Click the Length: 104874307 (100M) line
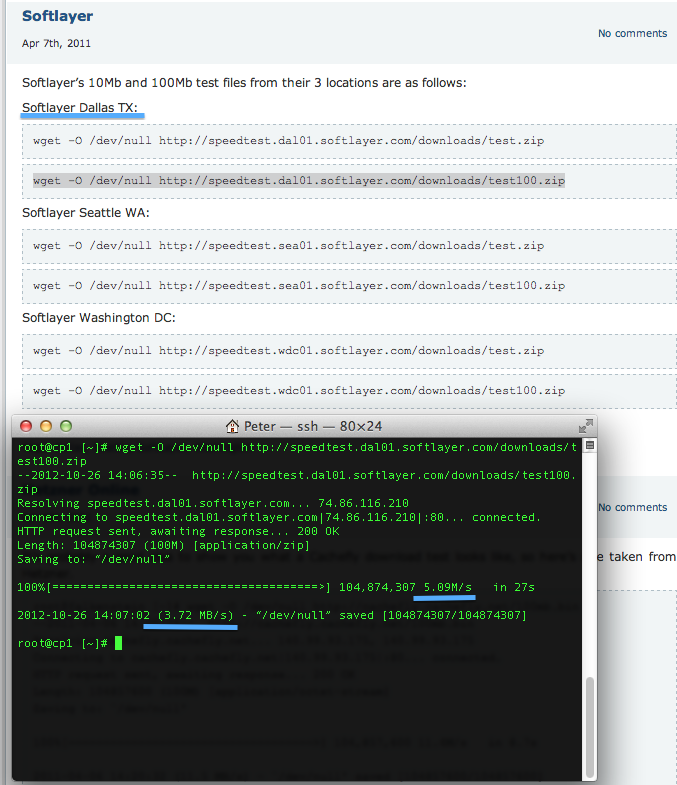This screenshot has height=785, width=677. pyautogui.click(x=163, y=545)
